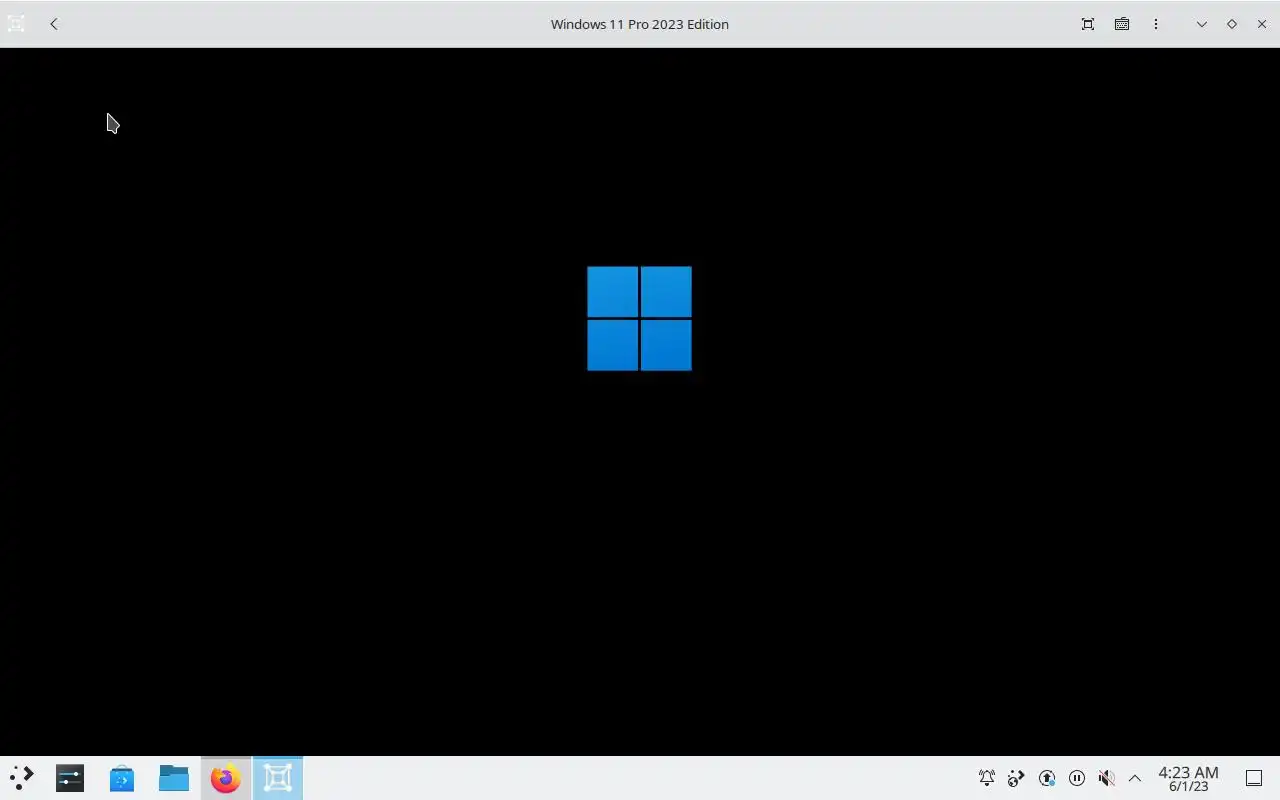
Task: Open the three-dot actions menu
Action: coord(1156,24)
